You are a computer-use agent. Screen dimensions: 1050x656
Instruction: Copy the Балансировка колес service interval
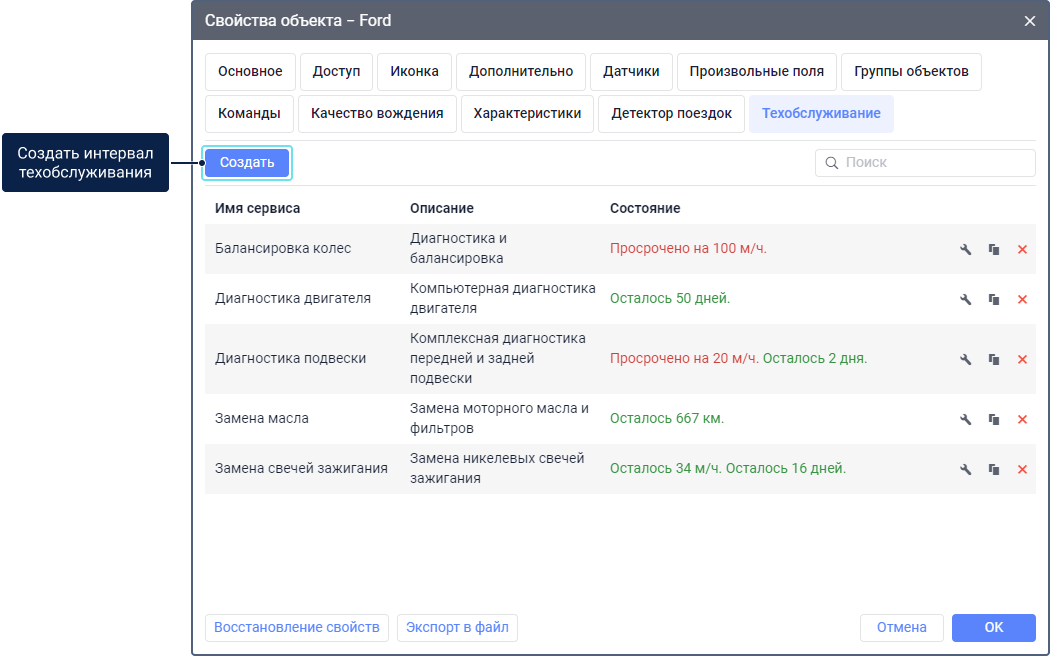coord(994,249)
